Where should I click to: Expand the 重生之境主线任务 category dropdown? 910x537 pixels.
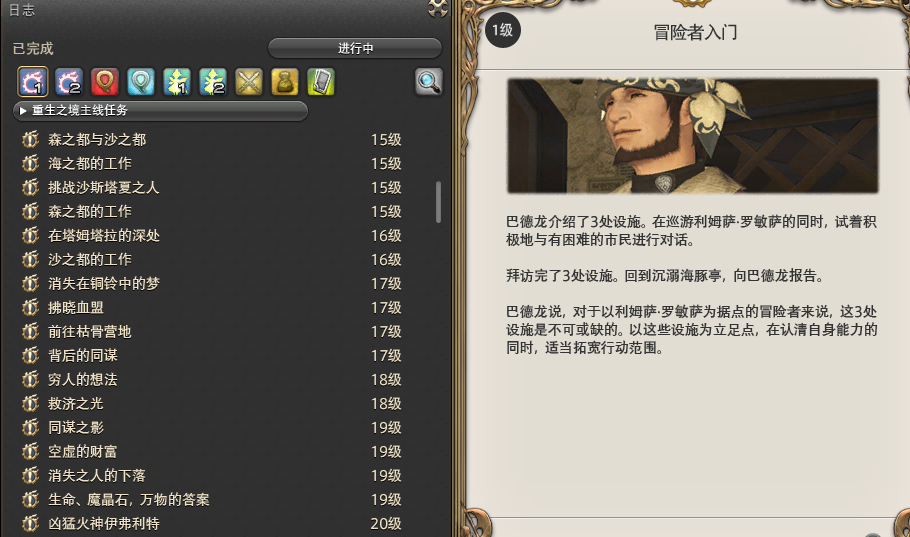coord(160,111)
